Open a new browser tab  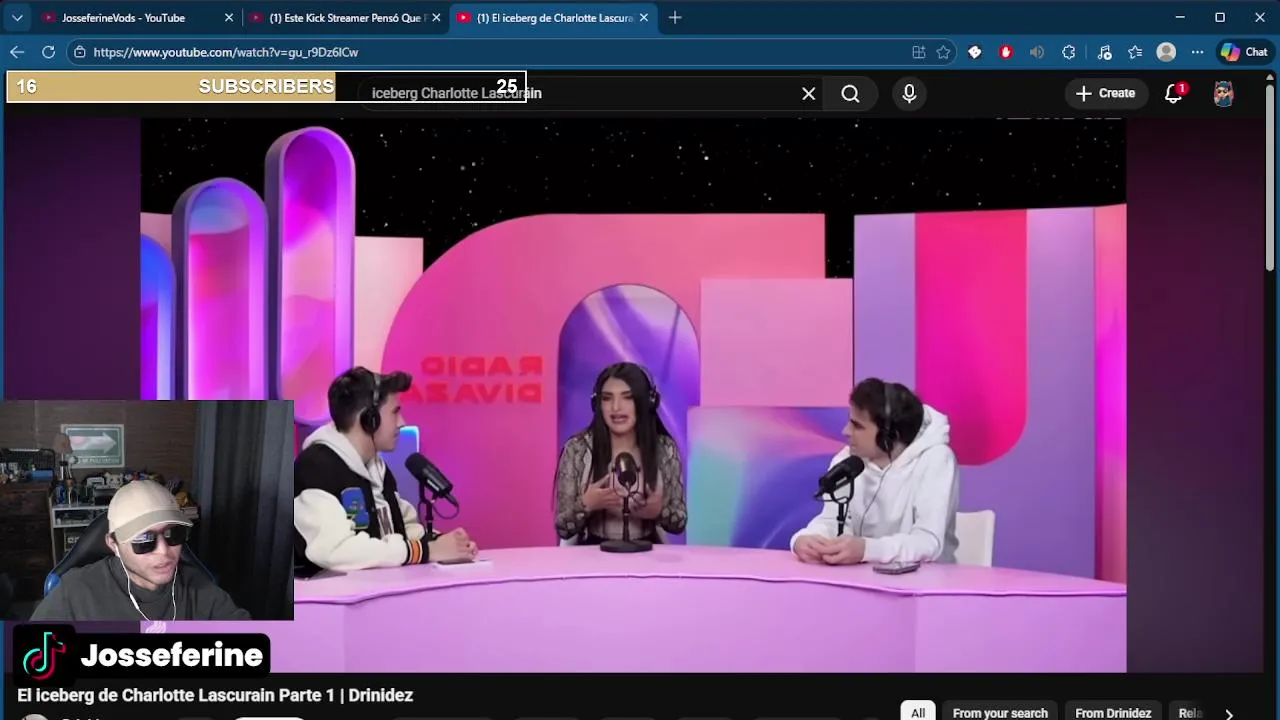point(675,18)
